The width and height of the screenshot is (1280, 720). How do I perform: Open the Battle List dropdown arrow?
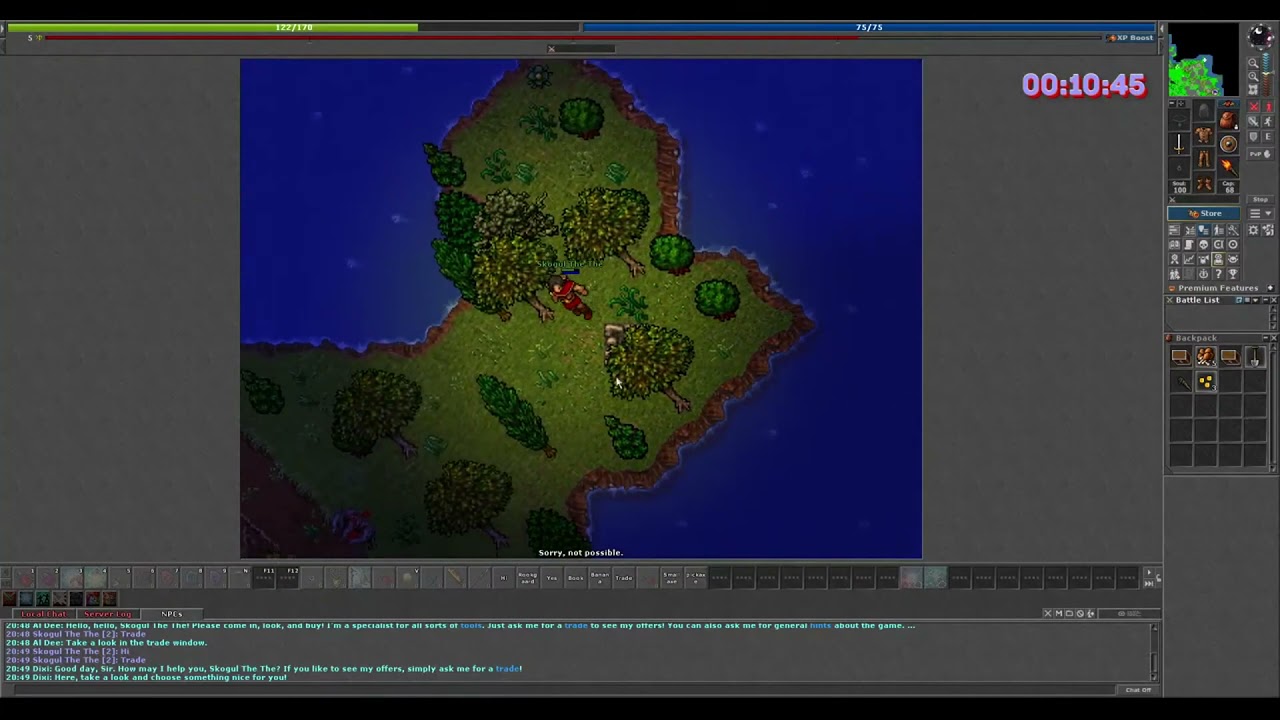pos(1256,300)
